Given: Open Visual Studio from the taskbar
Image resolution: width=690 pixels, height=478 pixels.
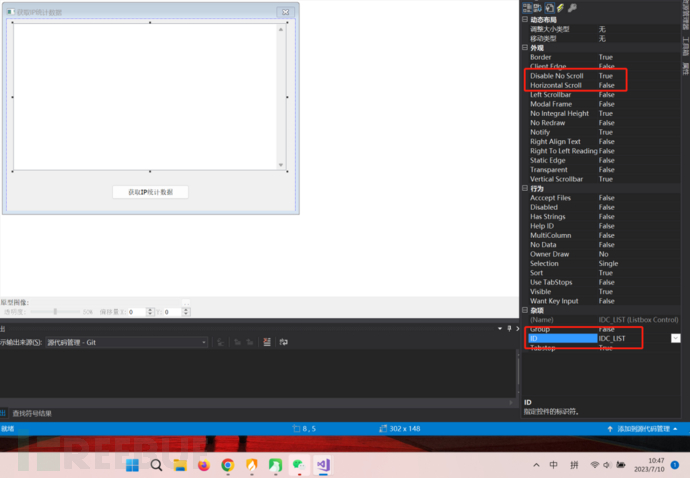Looking at the screenshot, I should tap(323, 465).
